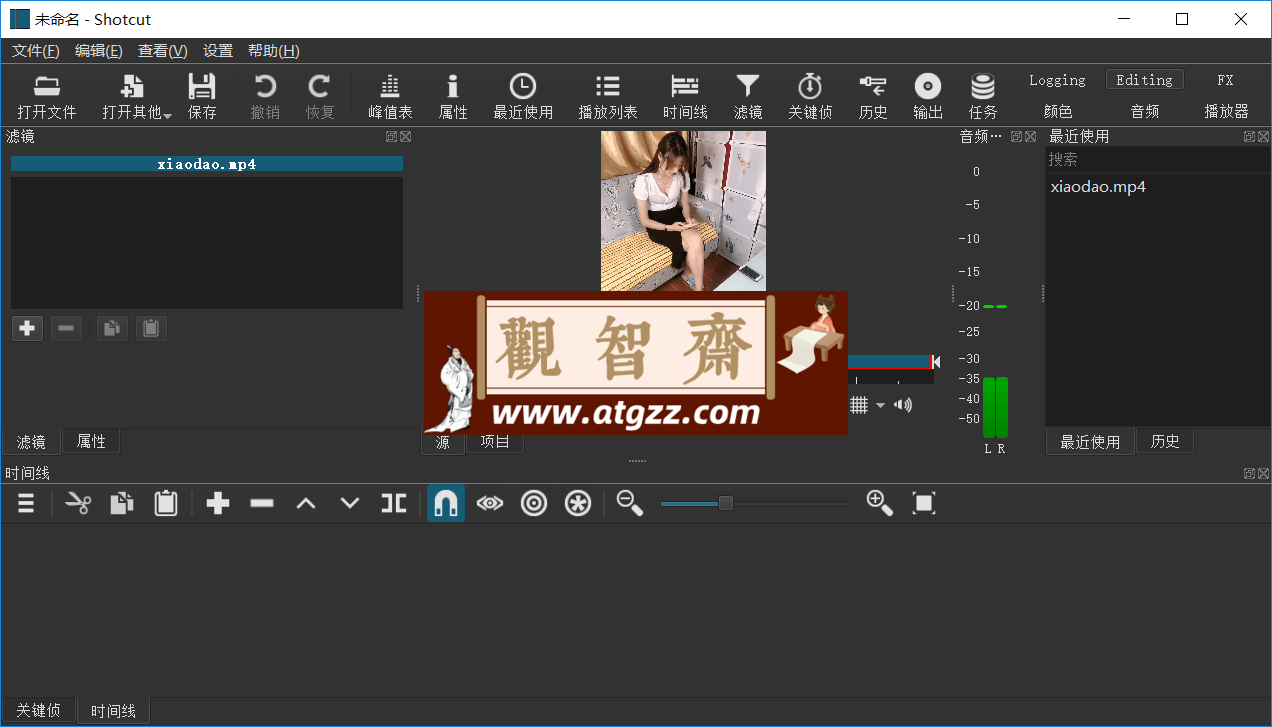Switch to FX layout

coord(1225,80)
